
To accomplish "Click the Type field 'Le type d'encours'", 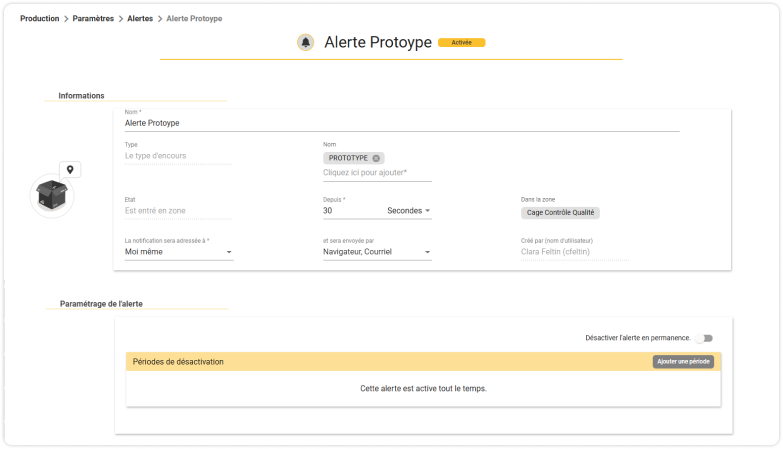I will (x=178, y=156).
